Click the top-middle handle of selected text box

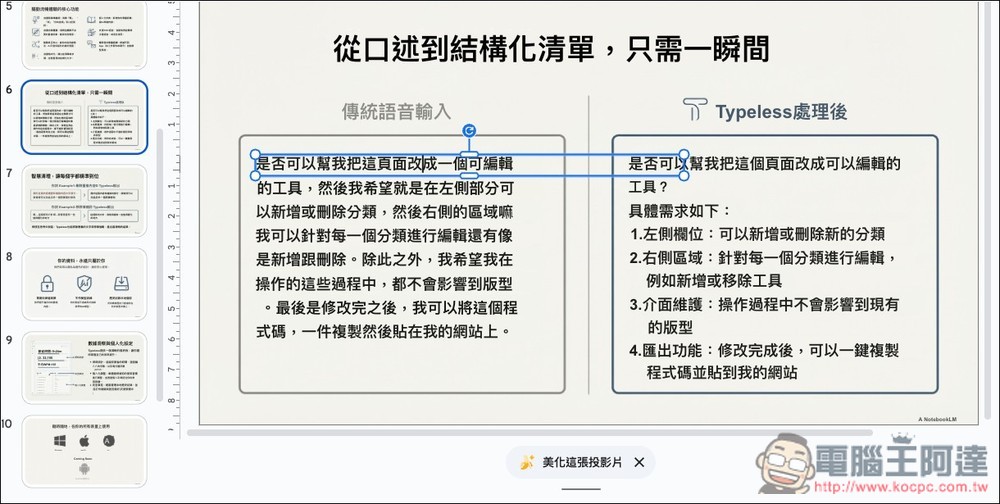coord(469,154)
